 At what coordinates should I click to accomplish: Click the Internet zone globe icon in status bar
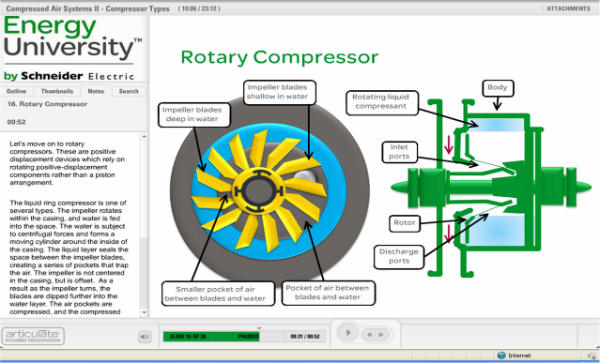click(501, 355)
